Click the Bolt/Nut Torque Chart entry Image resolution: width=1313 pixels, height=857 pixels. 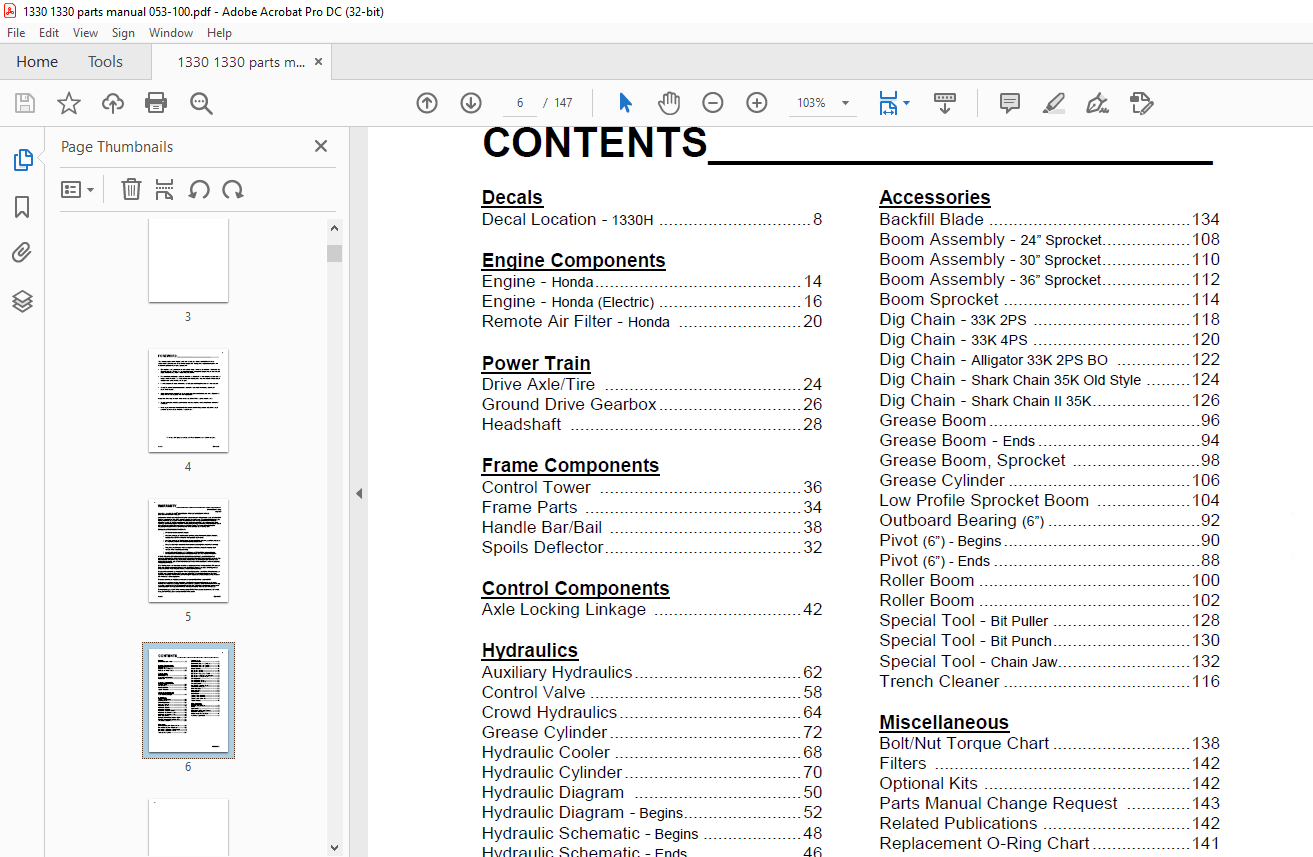click(x=1050, y=744)
